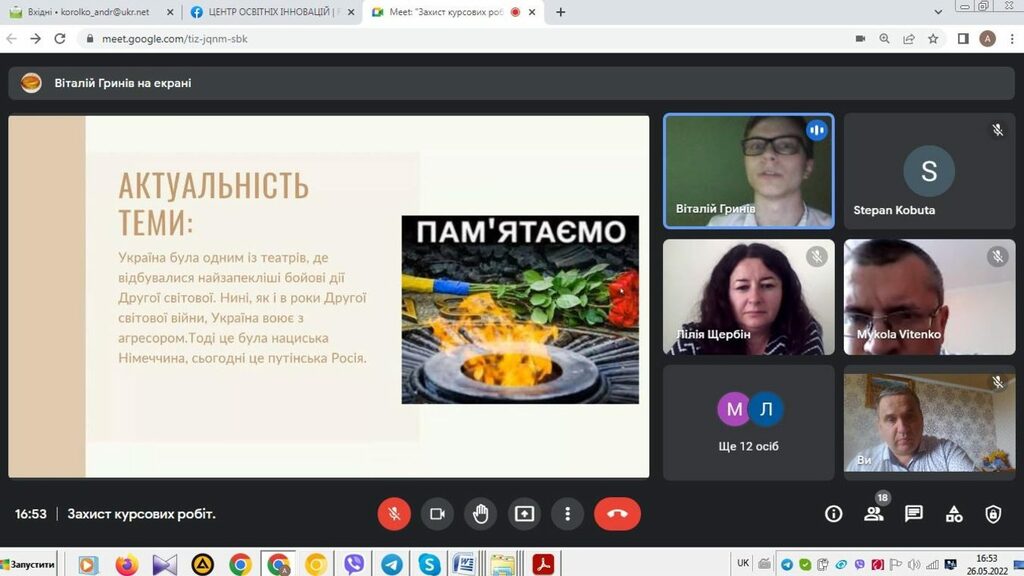Bookmark this page with star icon
The image size is (1024, 576).
click(933, 39)
